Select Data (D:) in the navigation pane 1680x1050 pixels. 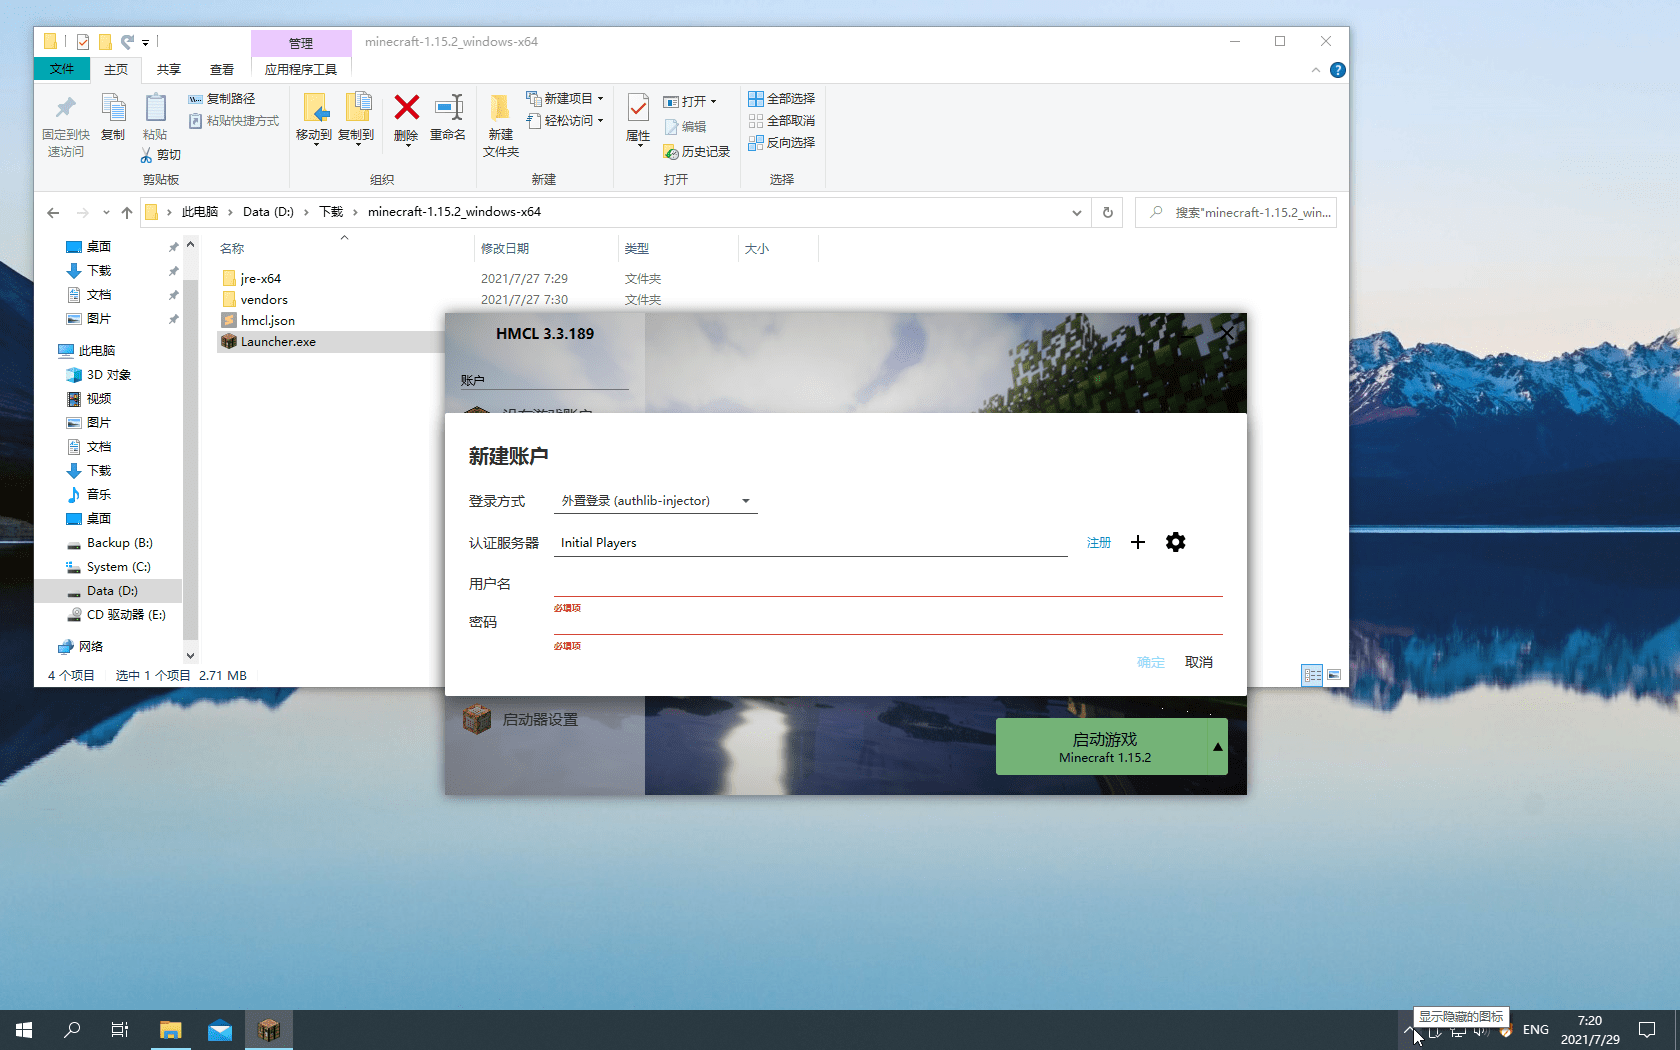112,591
